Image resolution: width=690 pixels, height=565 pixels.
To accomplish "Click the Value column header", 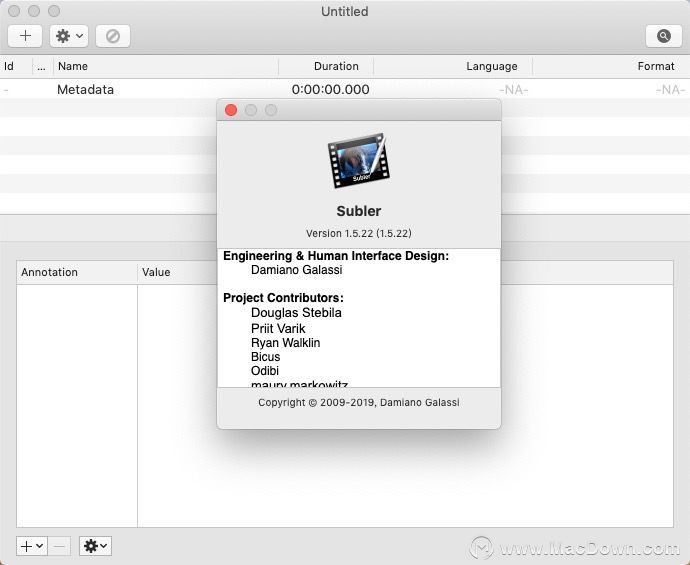I will click(x=156, y=272).
